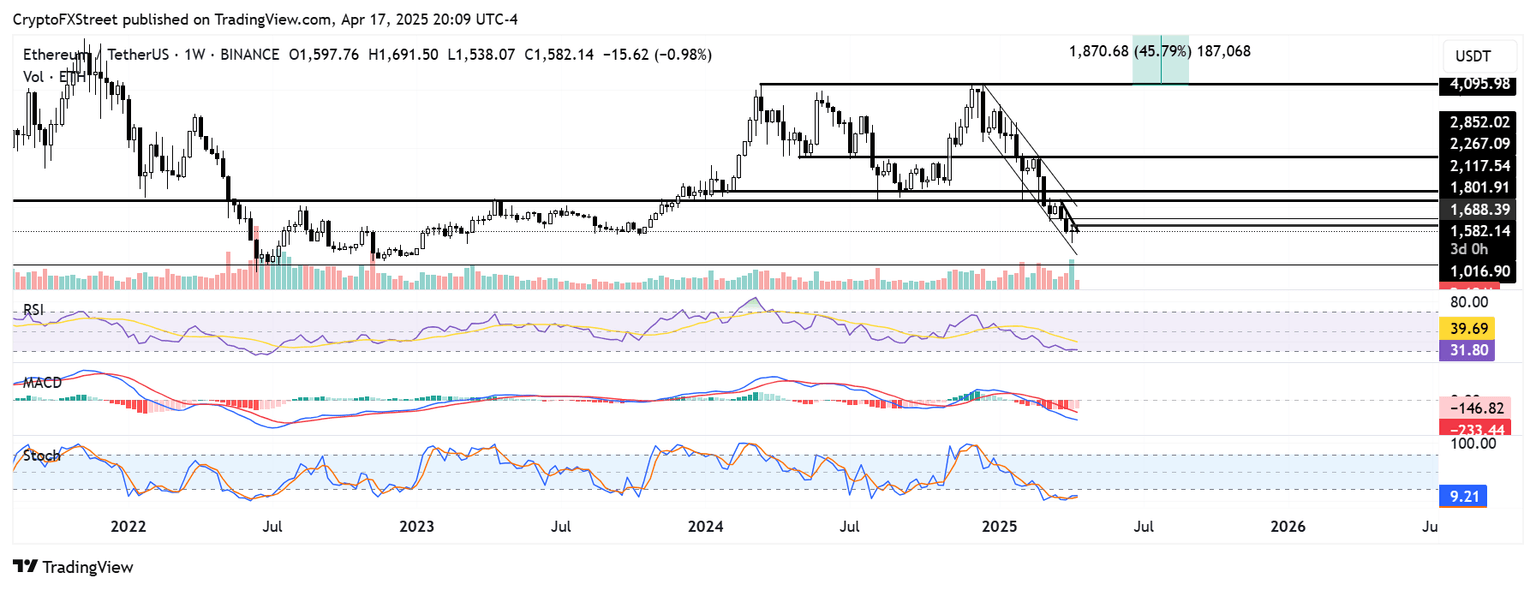Viewport: 1536px width, 589px height.
Task: Click the yellow RSI value 39.69 tag
Action: click(x=1466, y=328)
